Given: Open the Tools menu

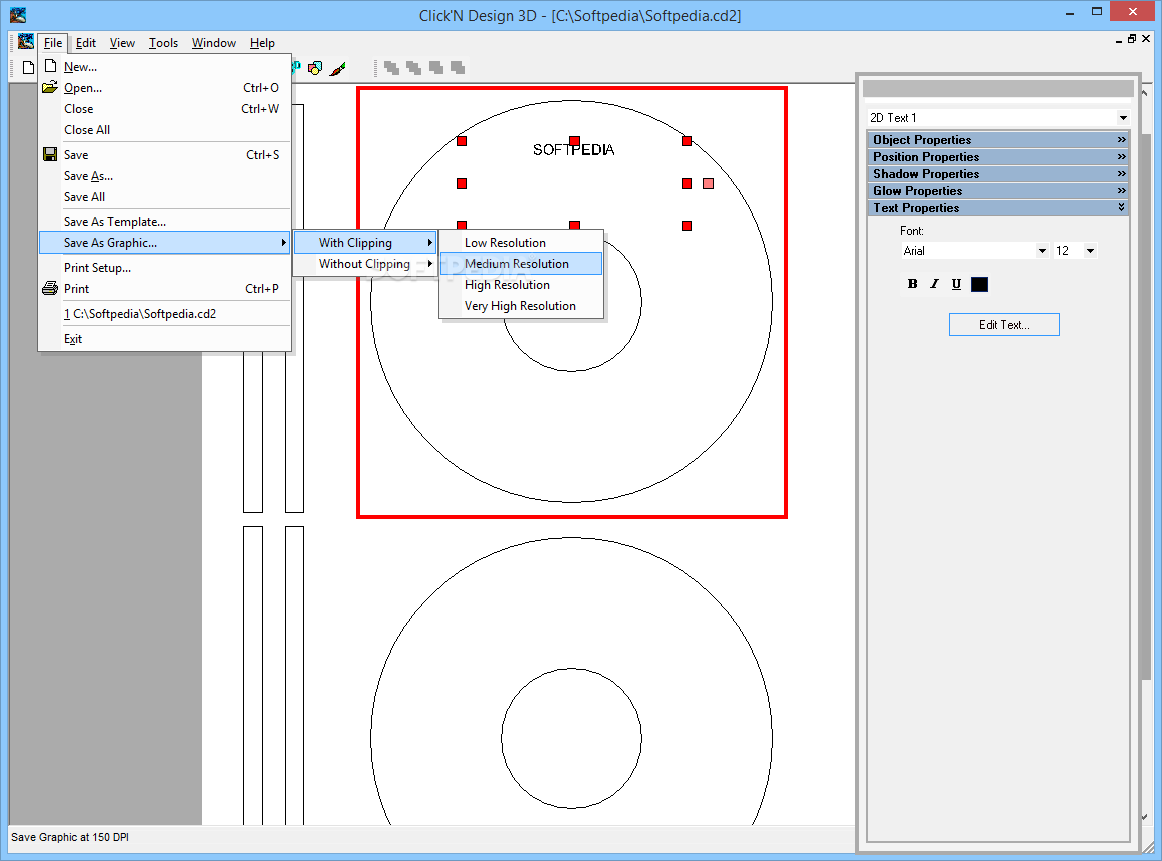Looking at the screenshot, I should [x=163, y=43].
